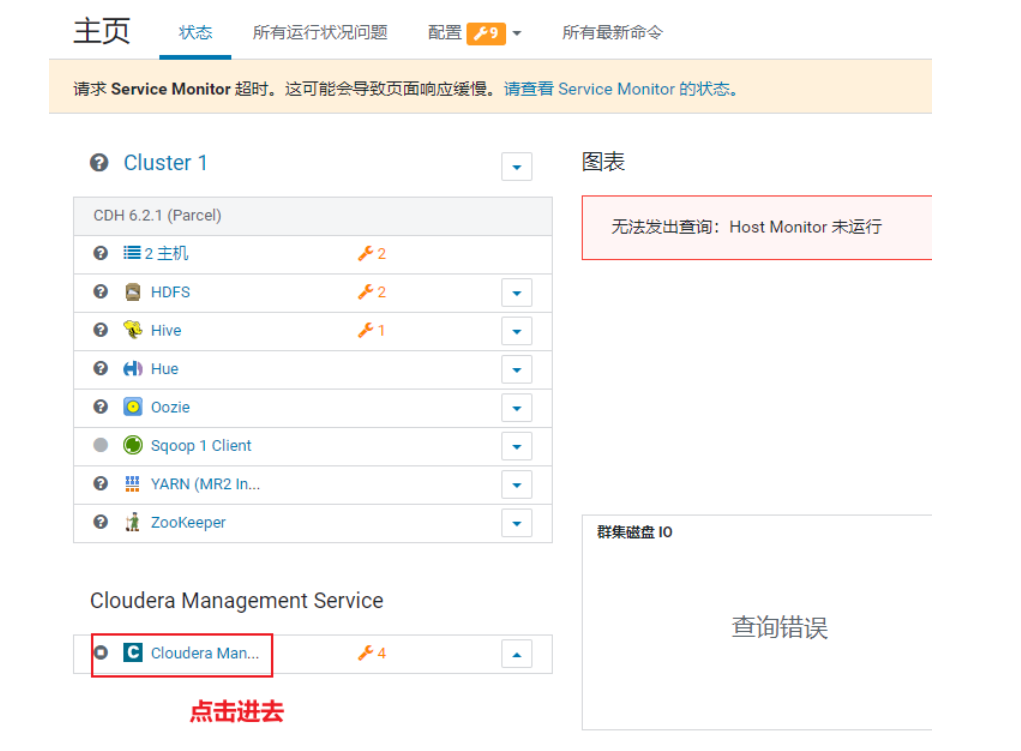Click the orange wrench 9 badge next to 配置
The width and height of the screenshot is (1021, 751).
[486, 33]
